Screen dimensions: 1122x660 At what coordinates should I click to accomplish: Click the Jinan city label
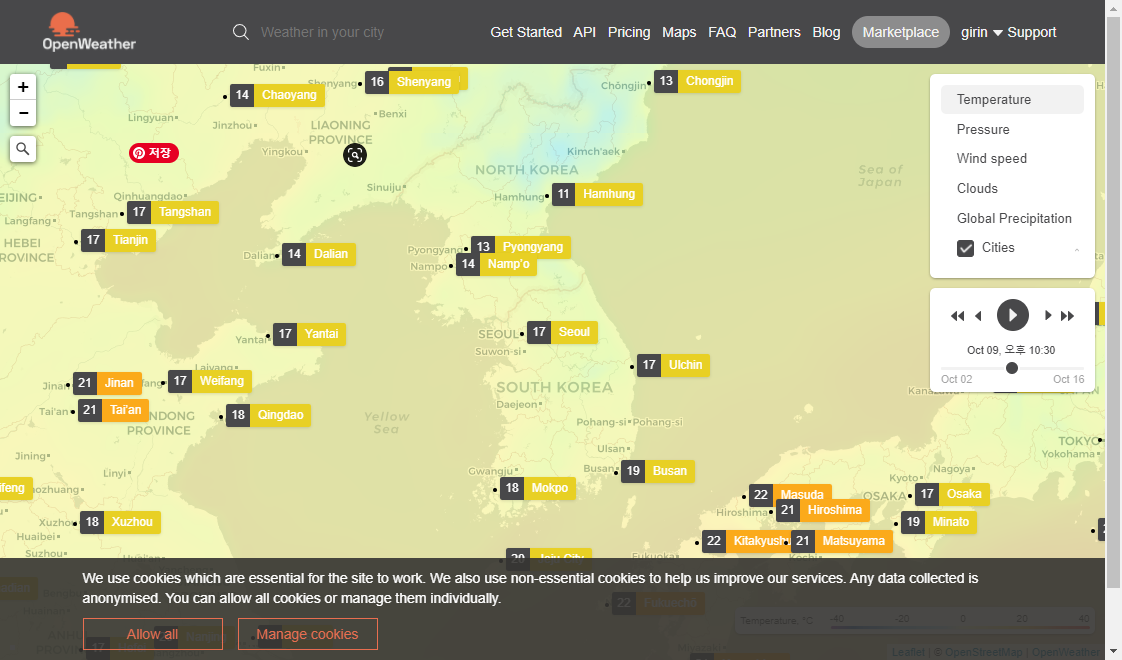point(119,383)
